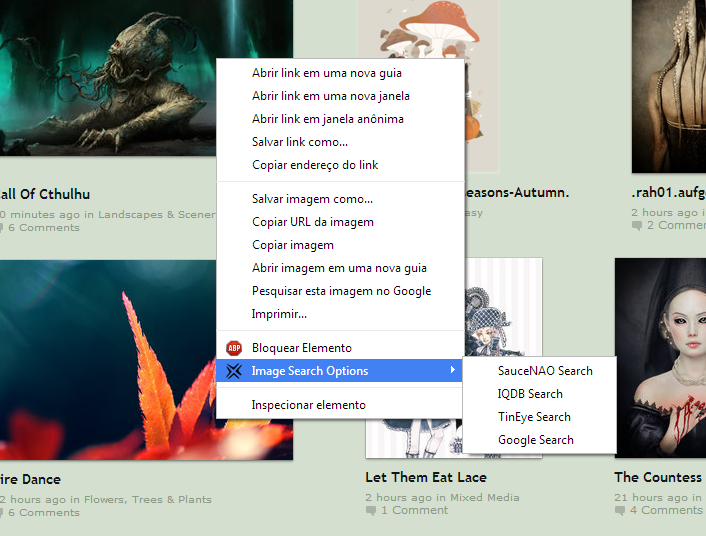
Task: Choose Copiar endereço do link
Action: [340, 165]
